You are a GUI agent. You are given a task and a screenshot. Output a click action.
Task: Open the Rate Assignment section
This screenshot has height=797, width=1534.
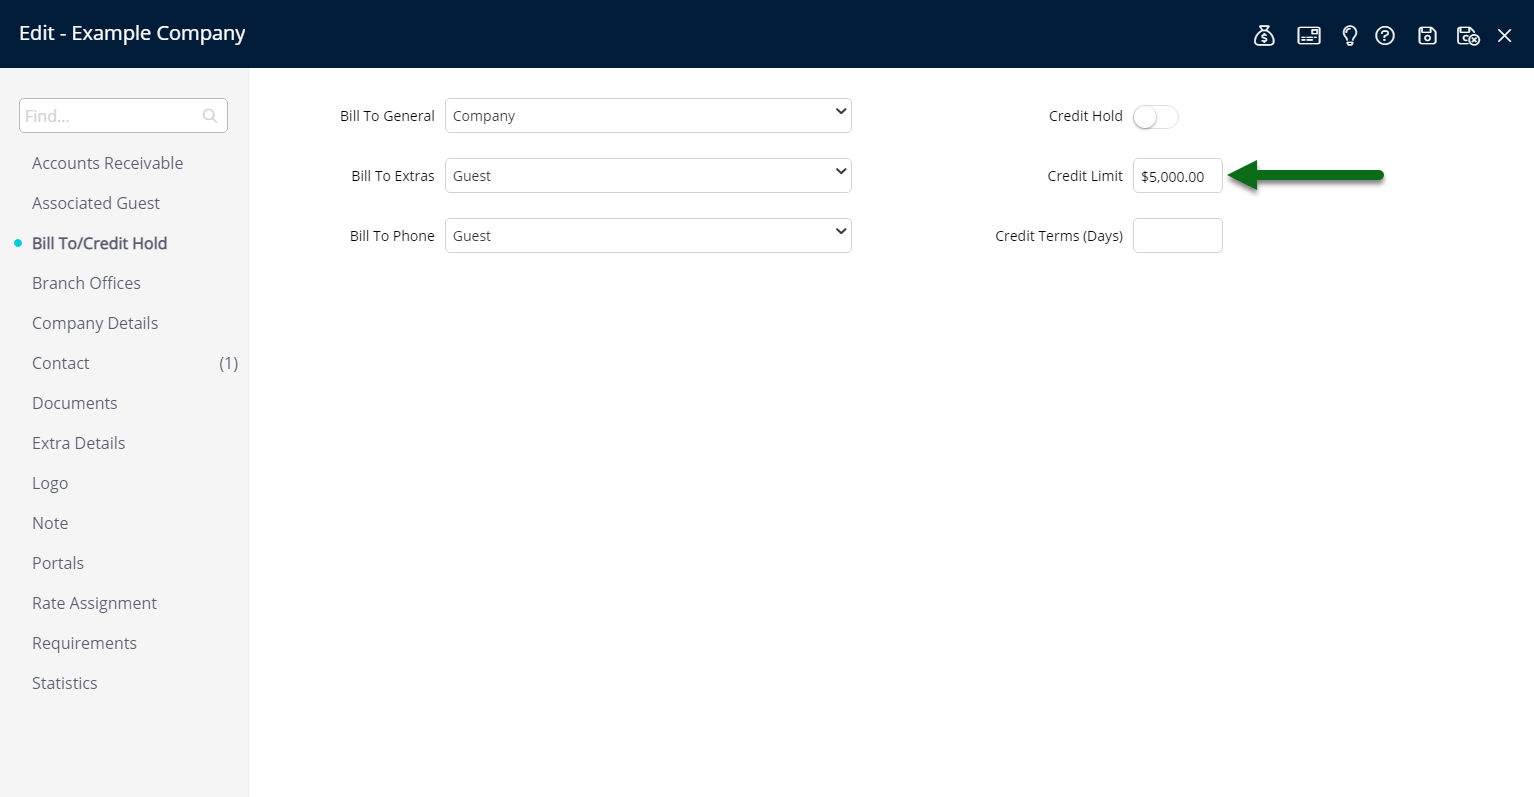click(x=94, y=602)
